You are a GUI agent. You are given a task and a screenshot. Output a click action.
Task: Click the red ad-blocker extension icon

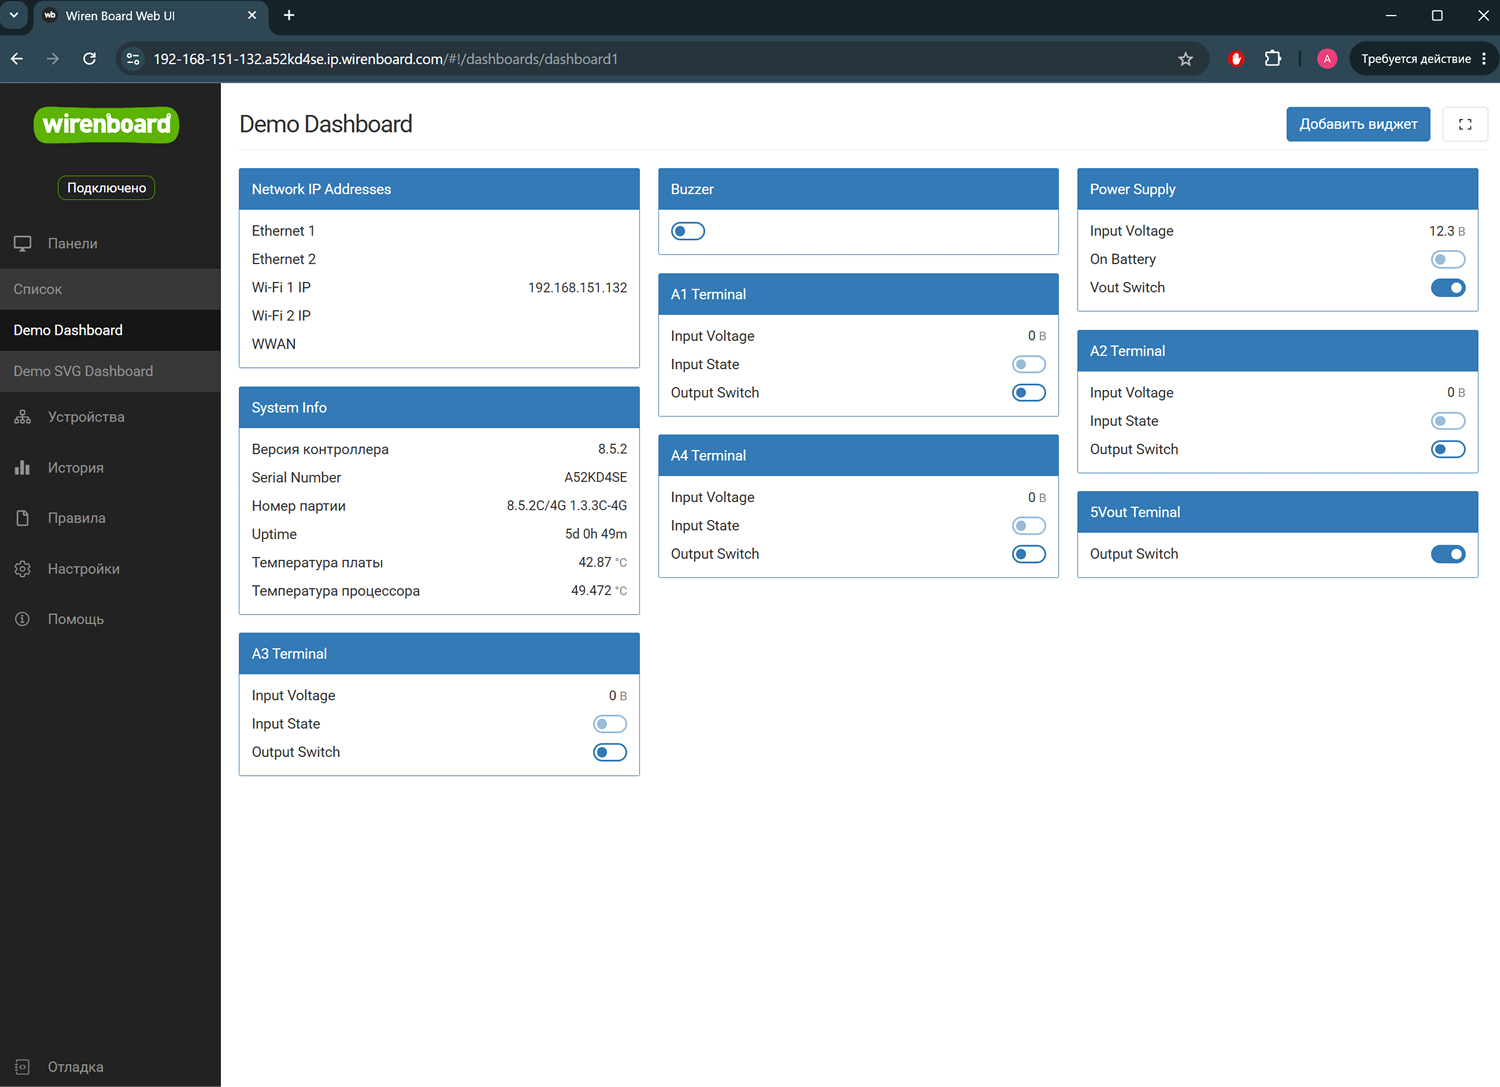pos(1236,59)
